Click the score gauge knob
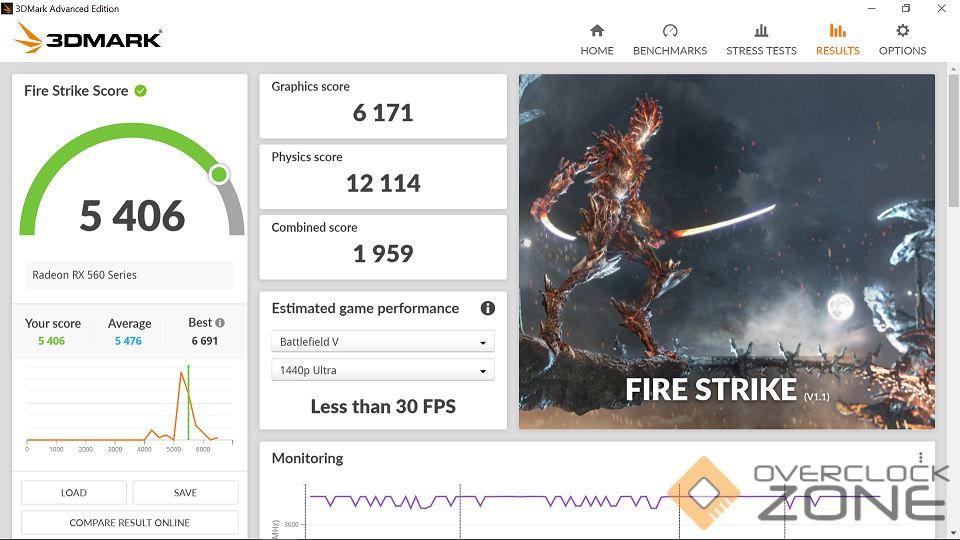Image resolution: width=960 pixels, height=540 pixels. tap(219, 174)
